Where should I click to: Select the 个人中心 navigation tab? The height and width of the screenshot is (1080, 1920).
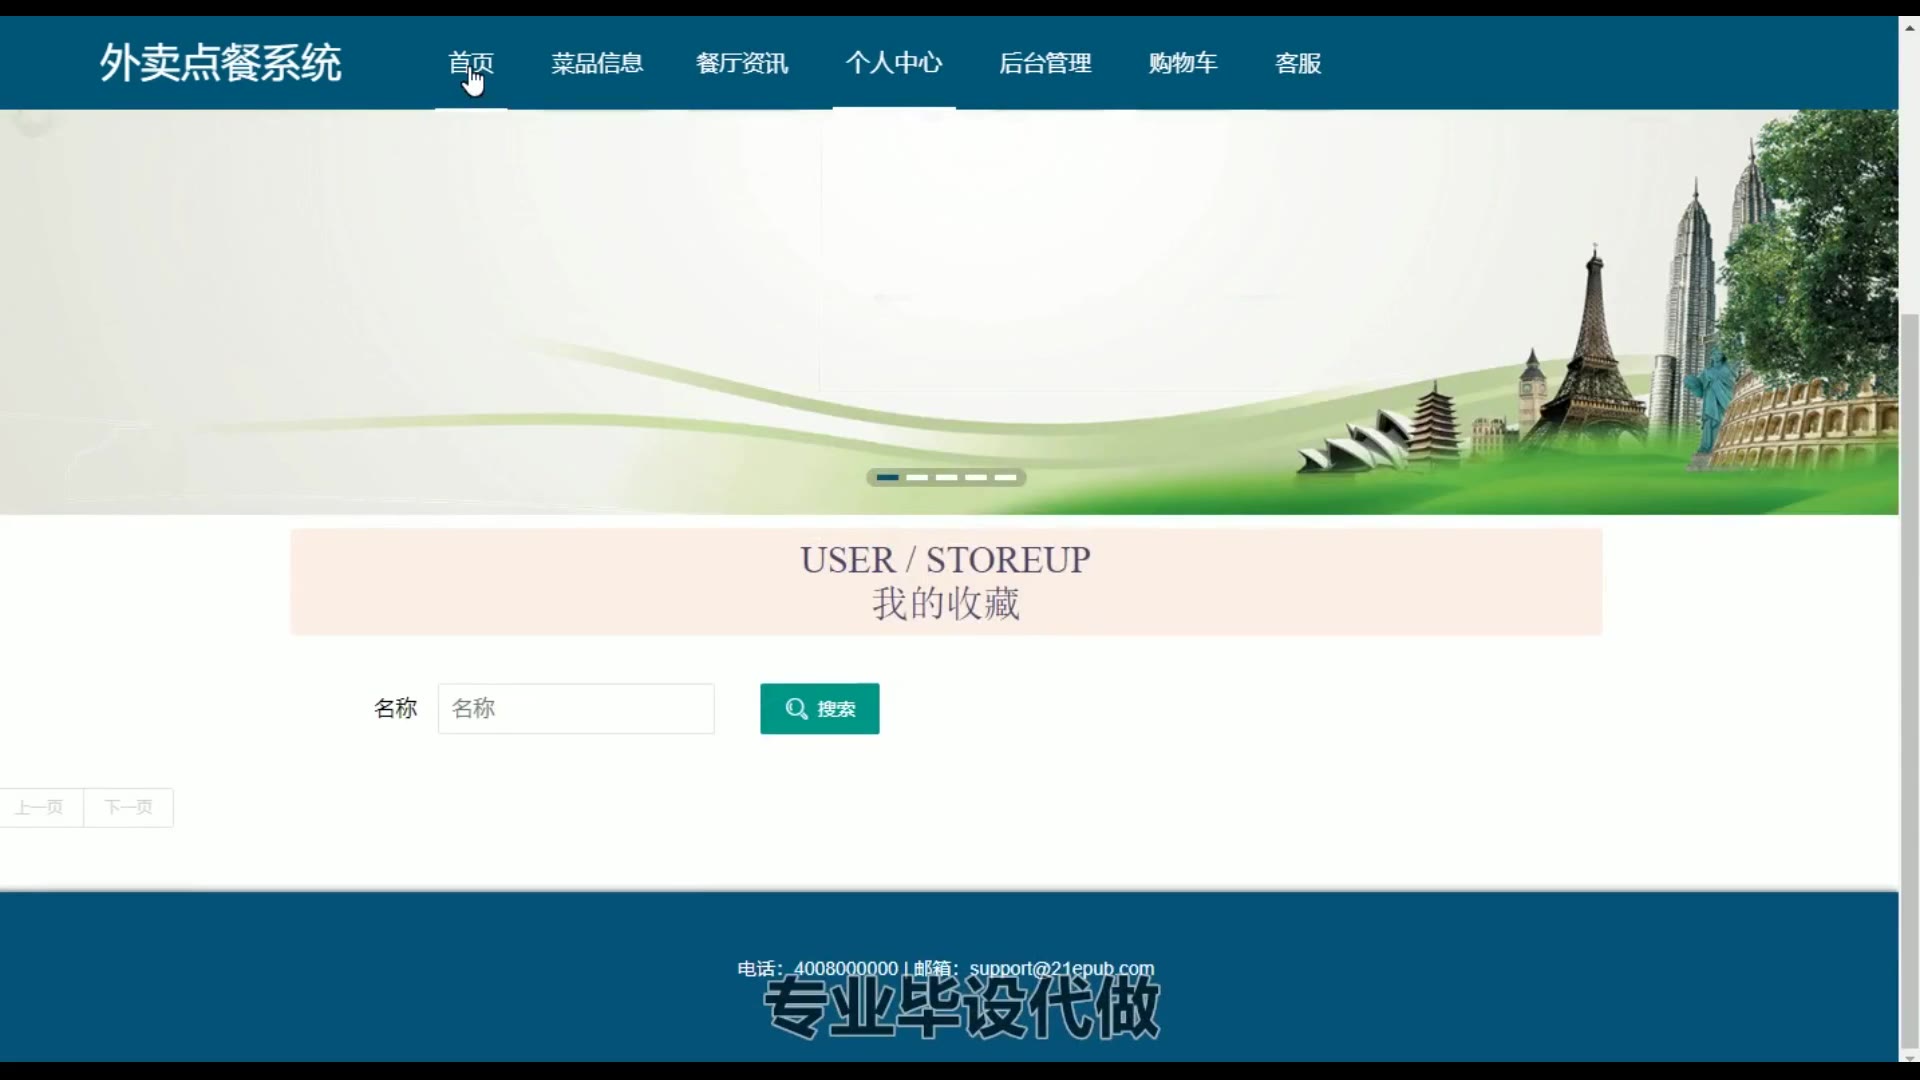coord(893,63)
